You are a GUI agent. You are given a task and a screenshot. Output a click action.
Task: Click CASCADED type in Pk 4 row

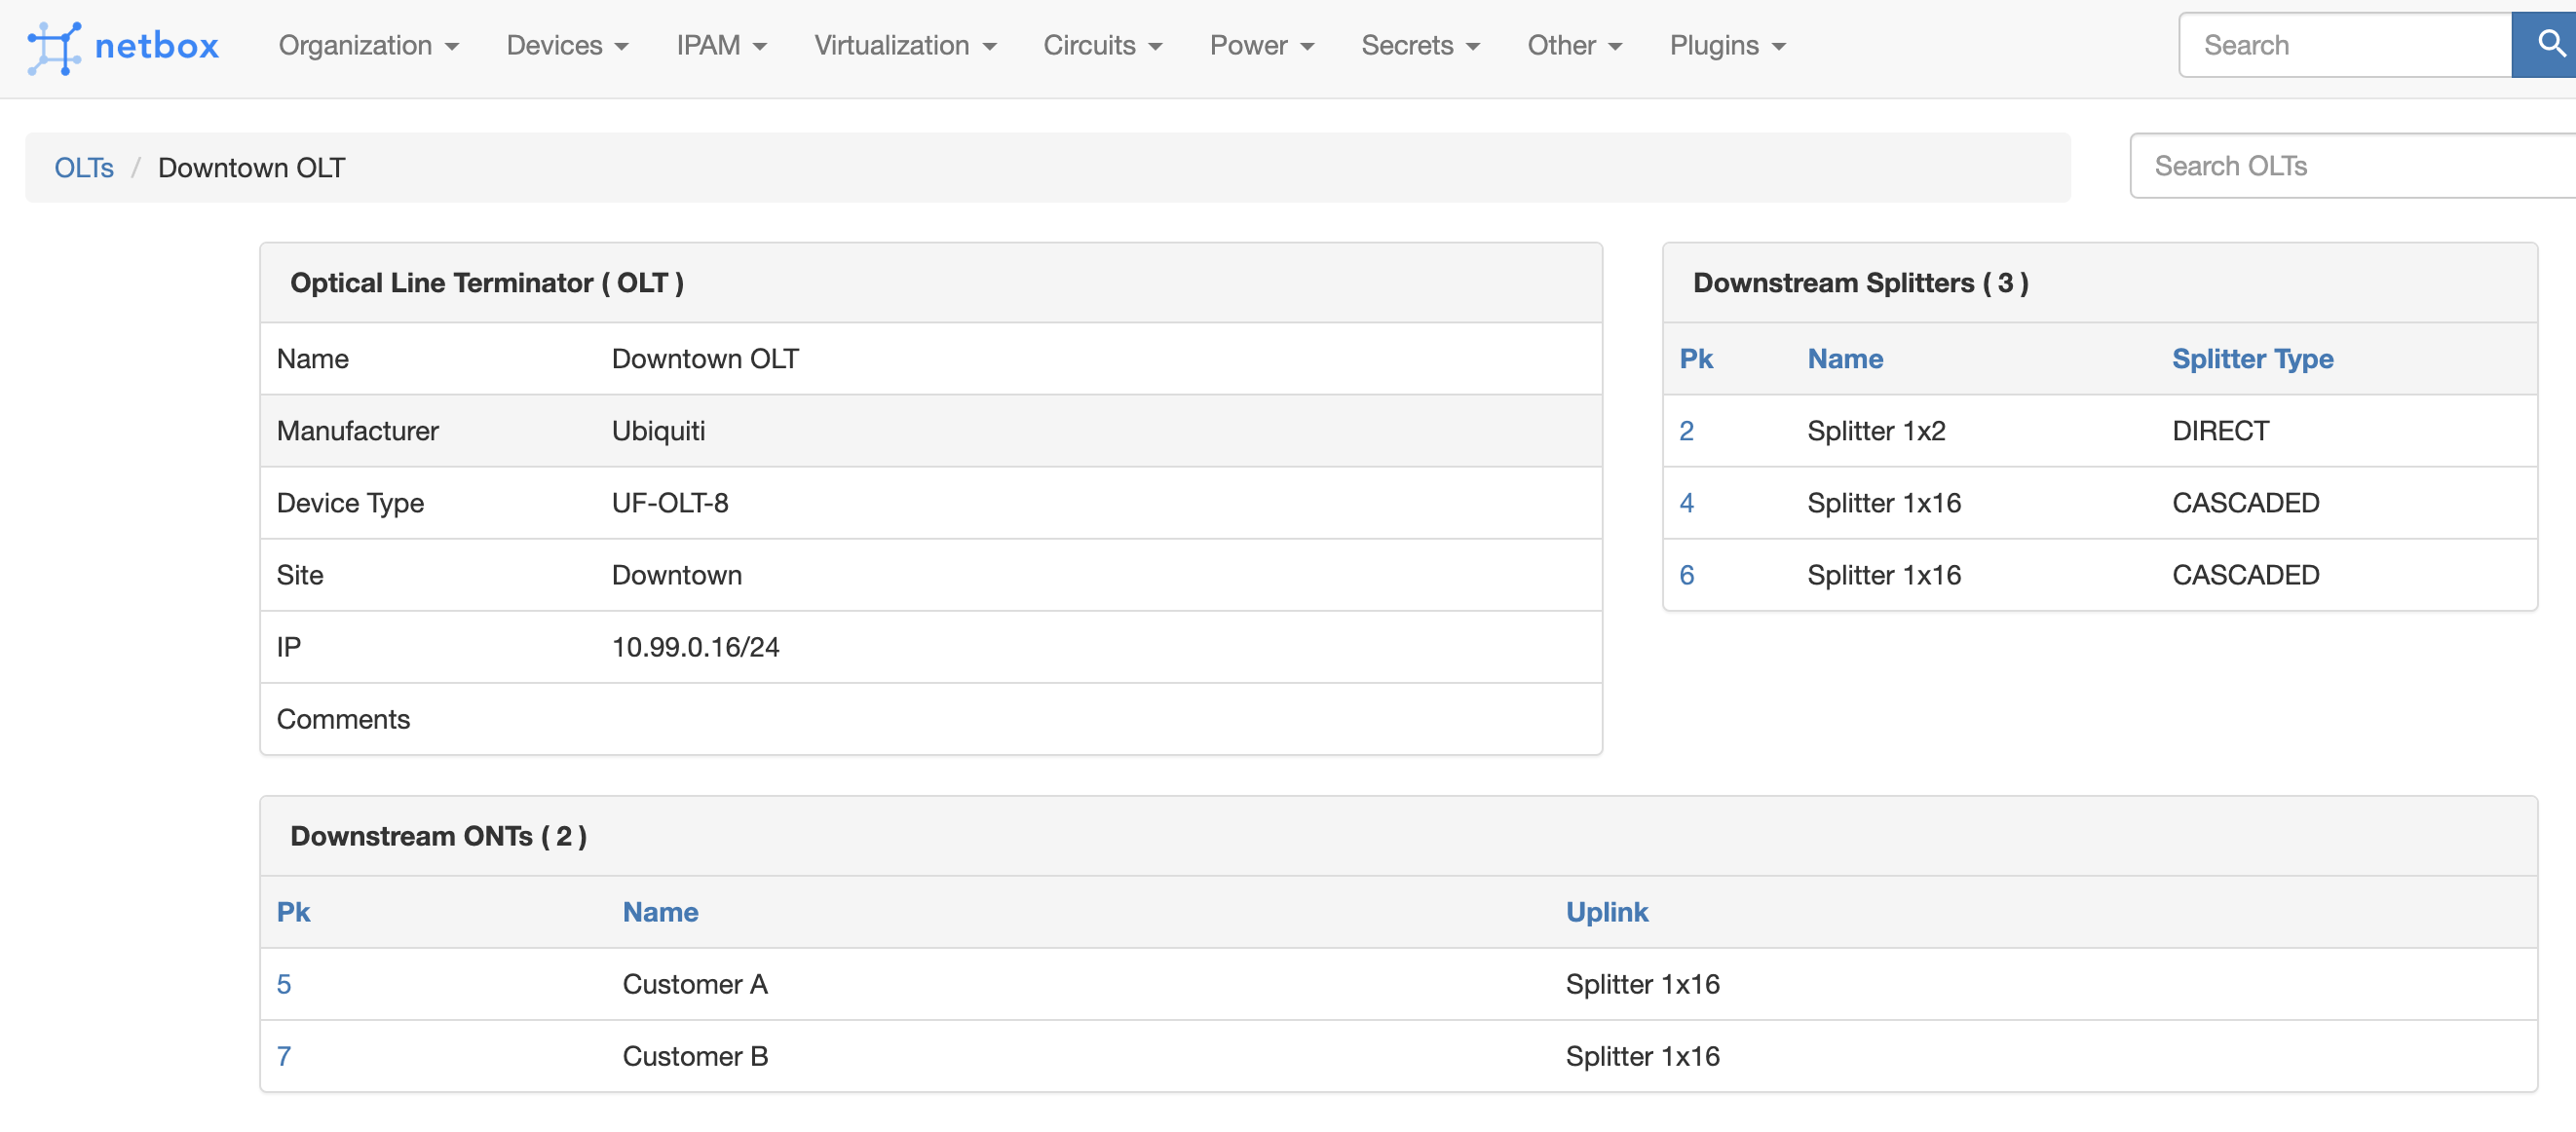click(2245, 503)
